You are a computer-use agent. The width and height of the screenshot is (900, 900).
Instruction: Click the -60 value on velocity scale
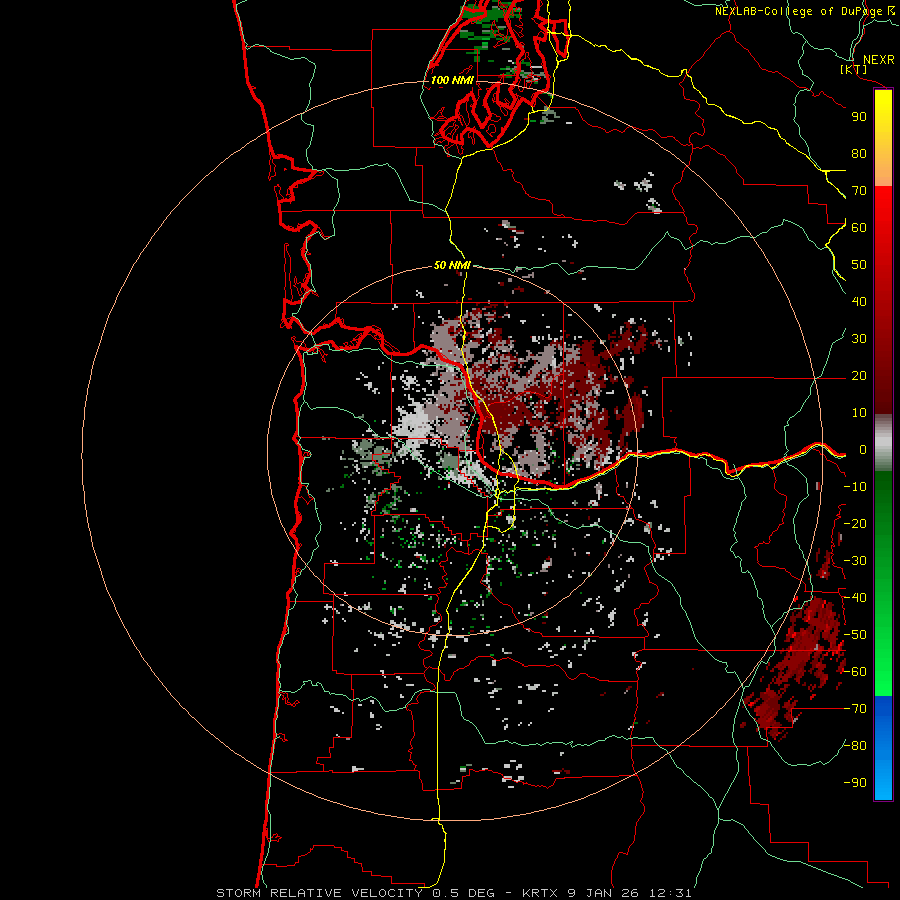click(855, 672)
